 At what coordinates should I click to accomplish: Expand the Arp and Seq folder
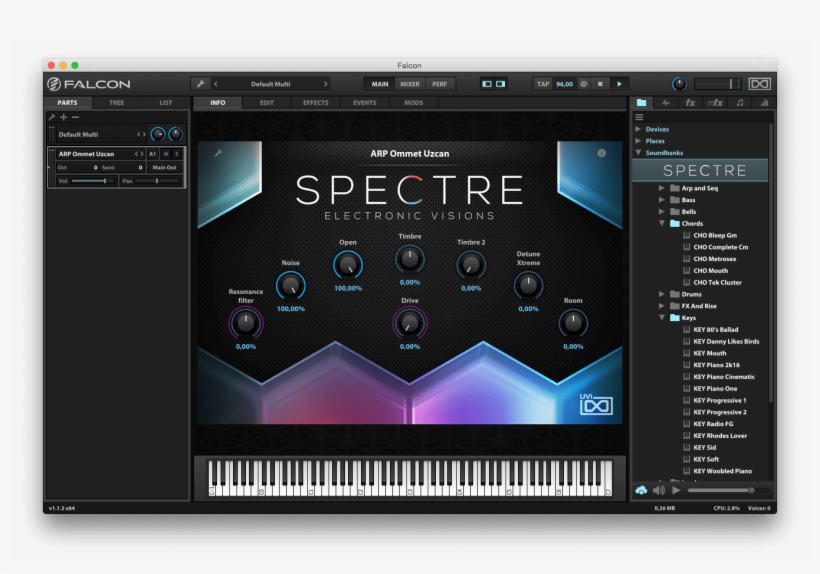662,188
